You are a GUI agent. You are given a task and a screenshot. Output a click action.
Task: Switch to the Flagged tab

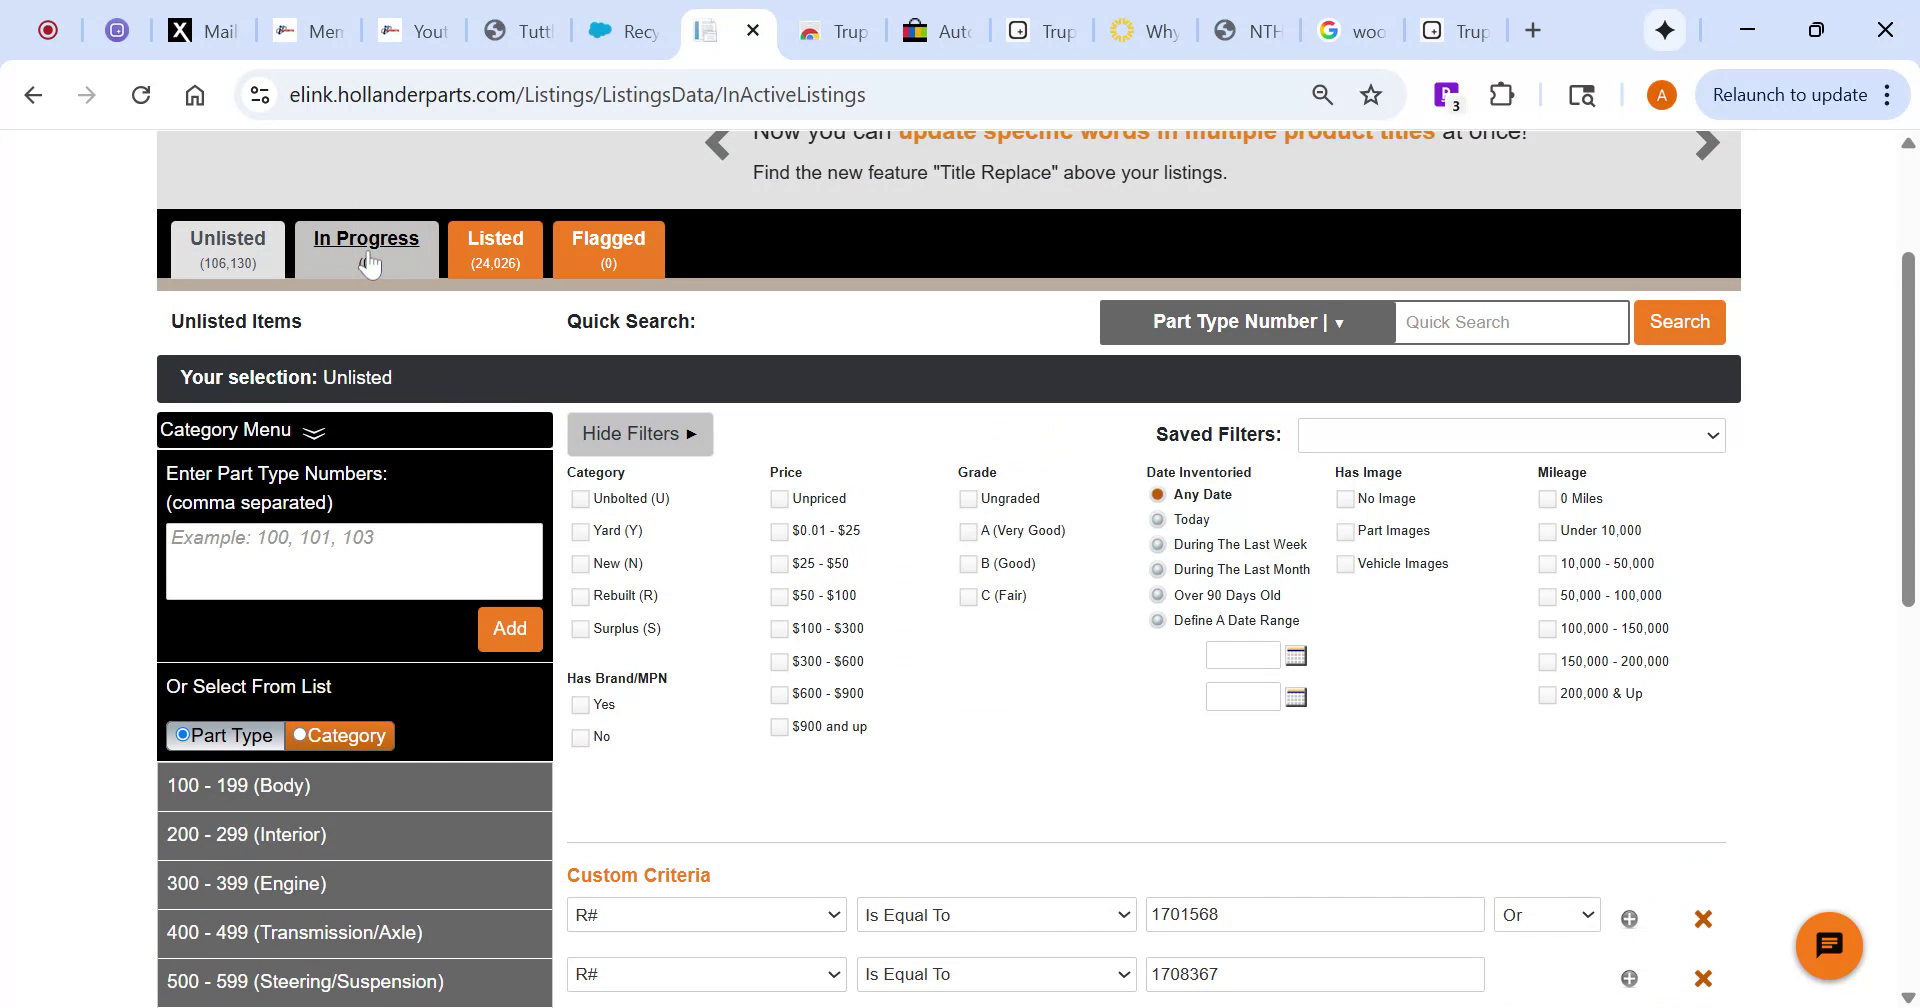[x=608, y=248]
